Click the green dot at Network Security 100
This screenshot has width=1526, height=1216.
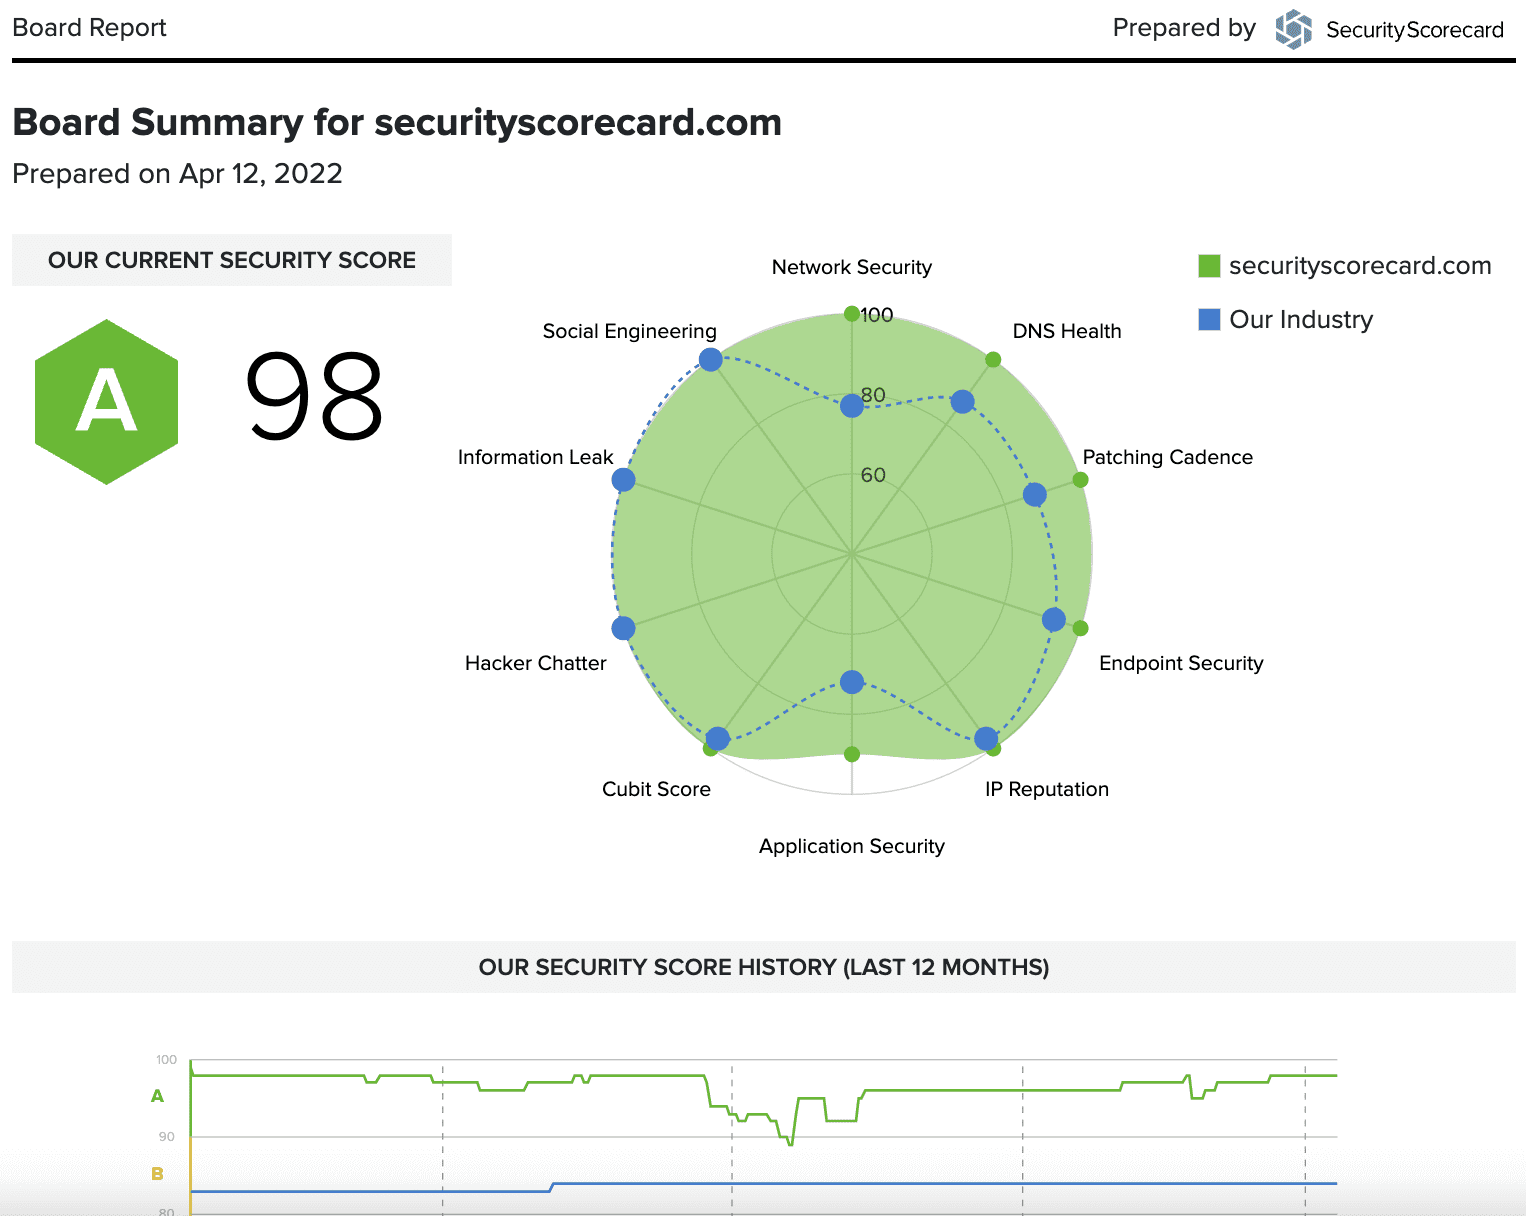coord(852,314)
